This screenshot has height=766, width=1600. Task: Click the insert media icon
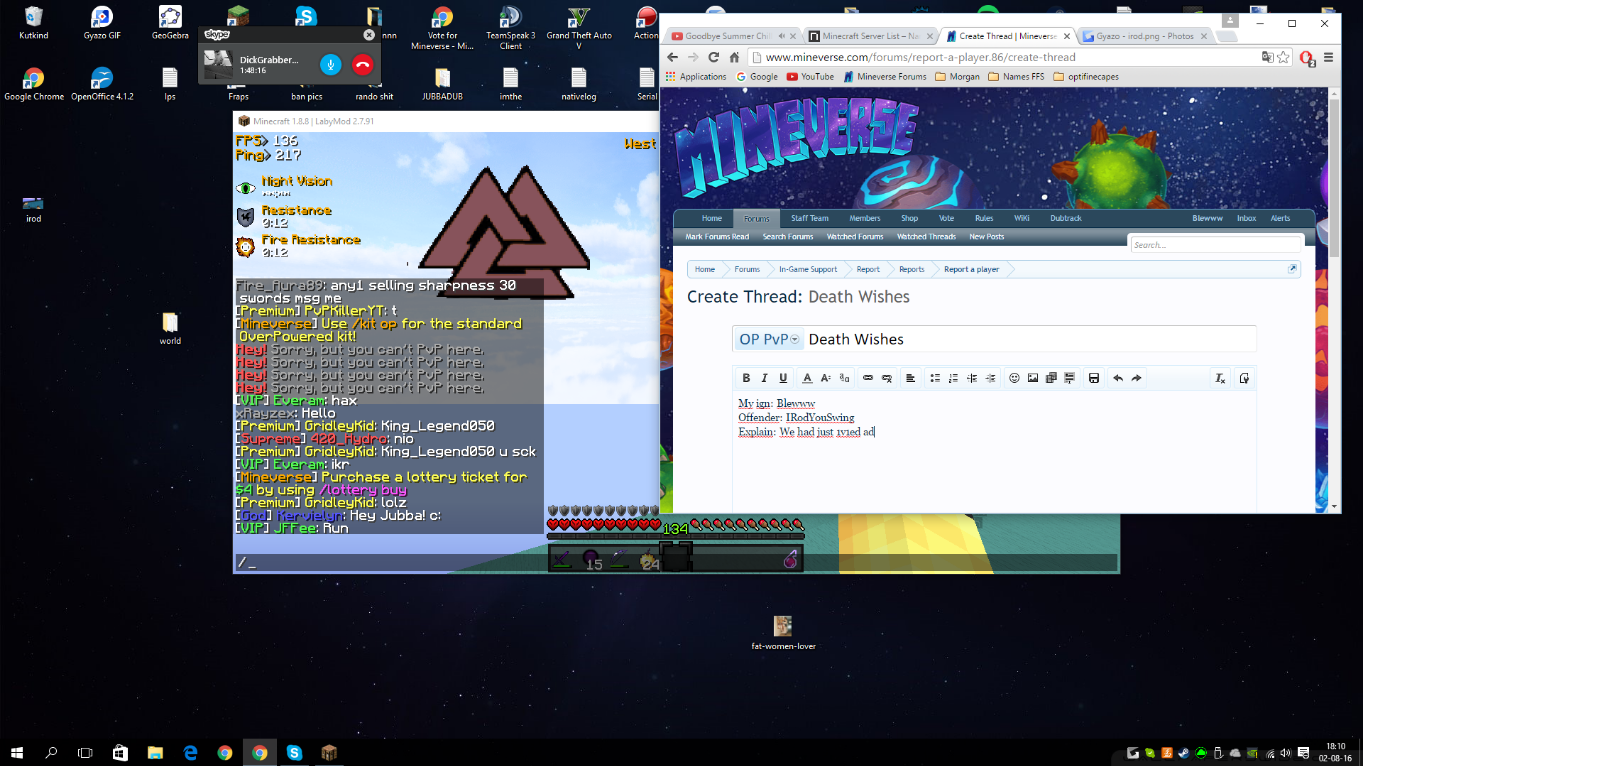(1051, 378)
